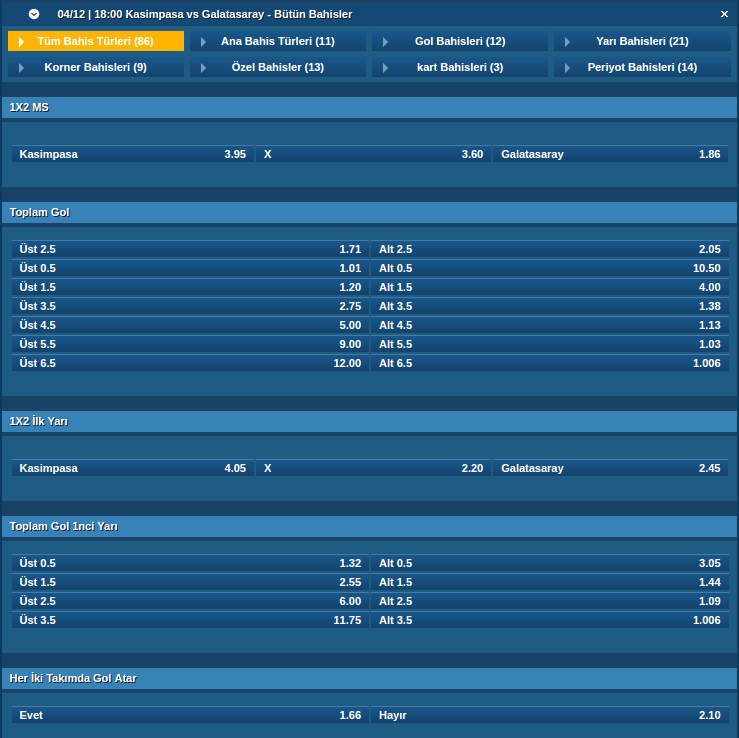Collapse the Toplam Gol section header
Image resolution: width=739 pixels, height=738 pixels.
tap(370, 213)
